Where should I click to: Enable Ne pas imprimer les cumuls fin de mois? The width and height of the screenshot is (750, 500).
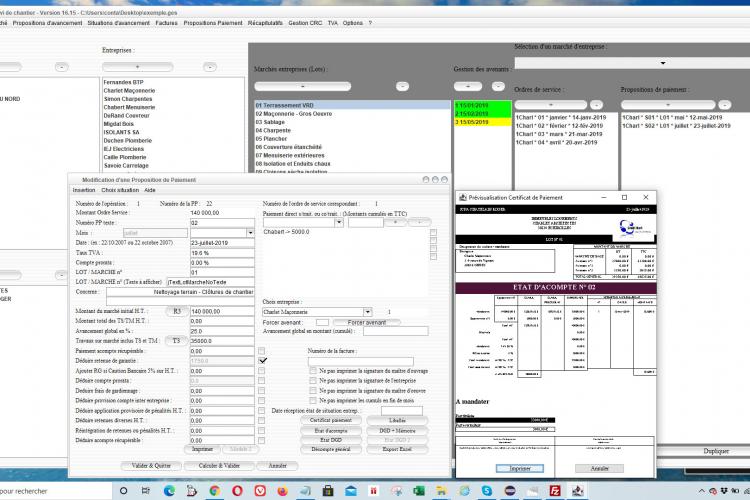tap(313, 400)
